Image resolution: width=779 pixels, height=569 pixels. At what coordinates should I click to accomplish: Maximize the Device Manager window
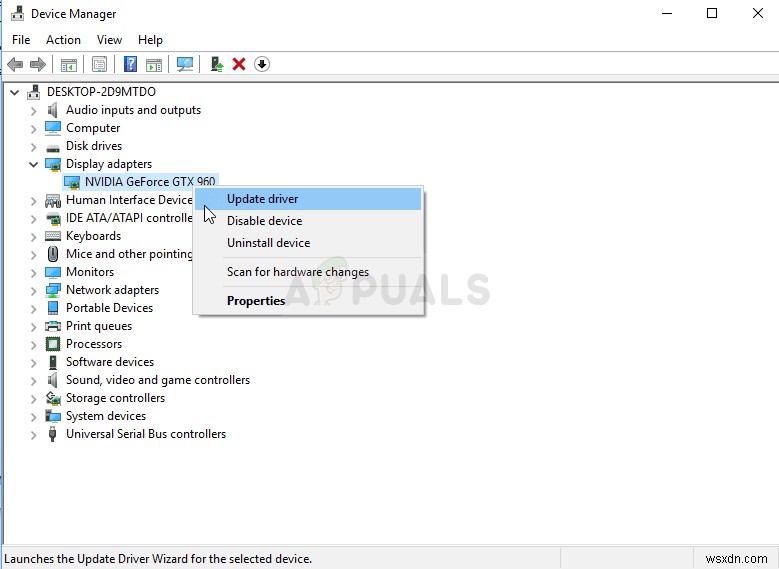click(x=712, y=13)
